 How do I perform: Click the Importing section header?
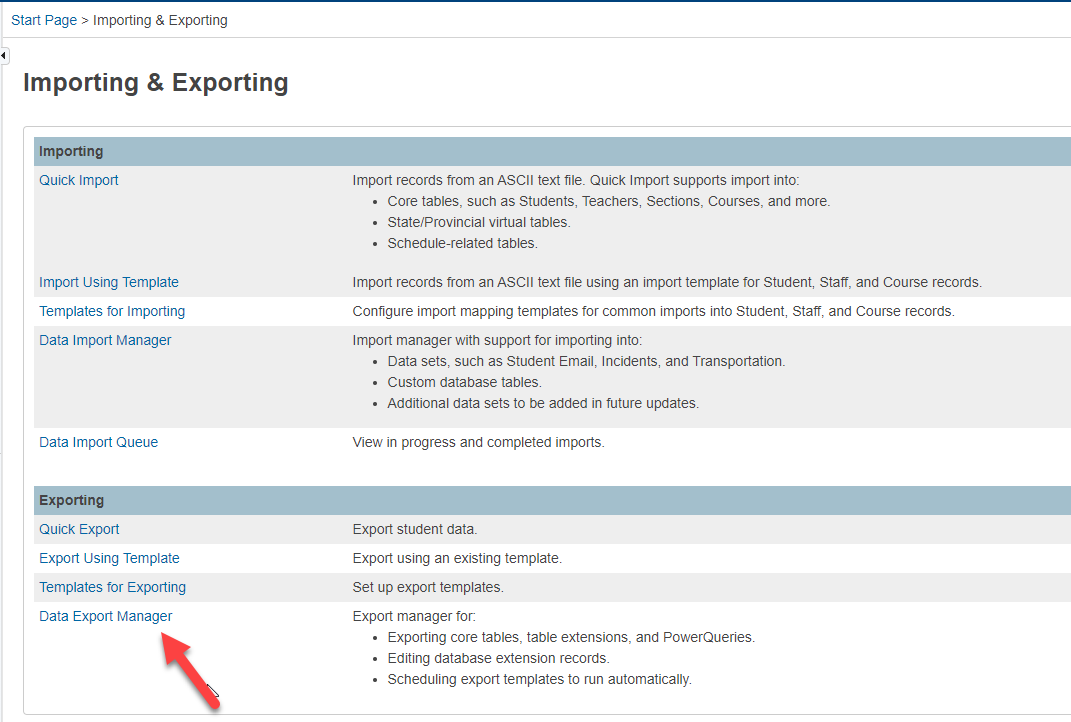tap(71, 152)
